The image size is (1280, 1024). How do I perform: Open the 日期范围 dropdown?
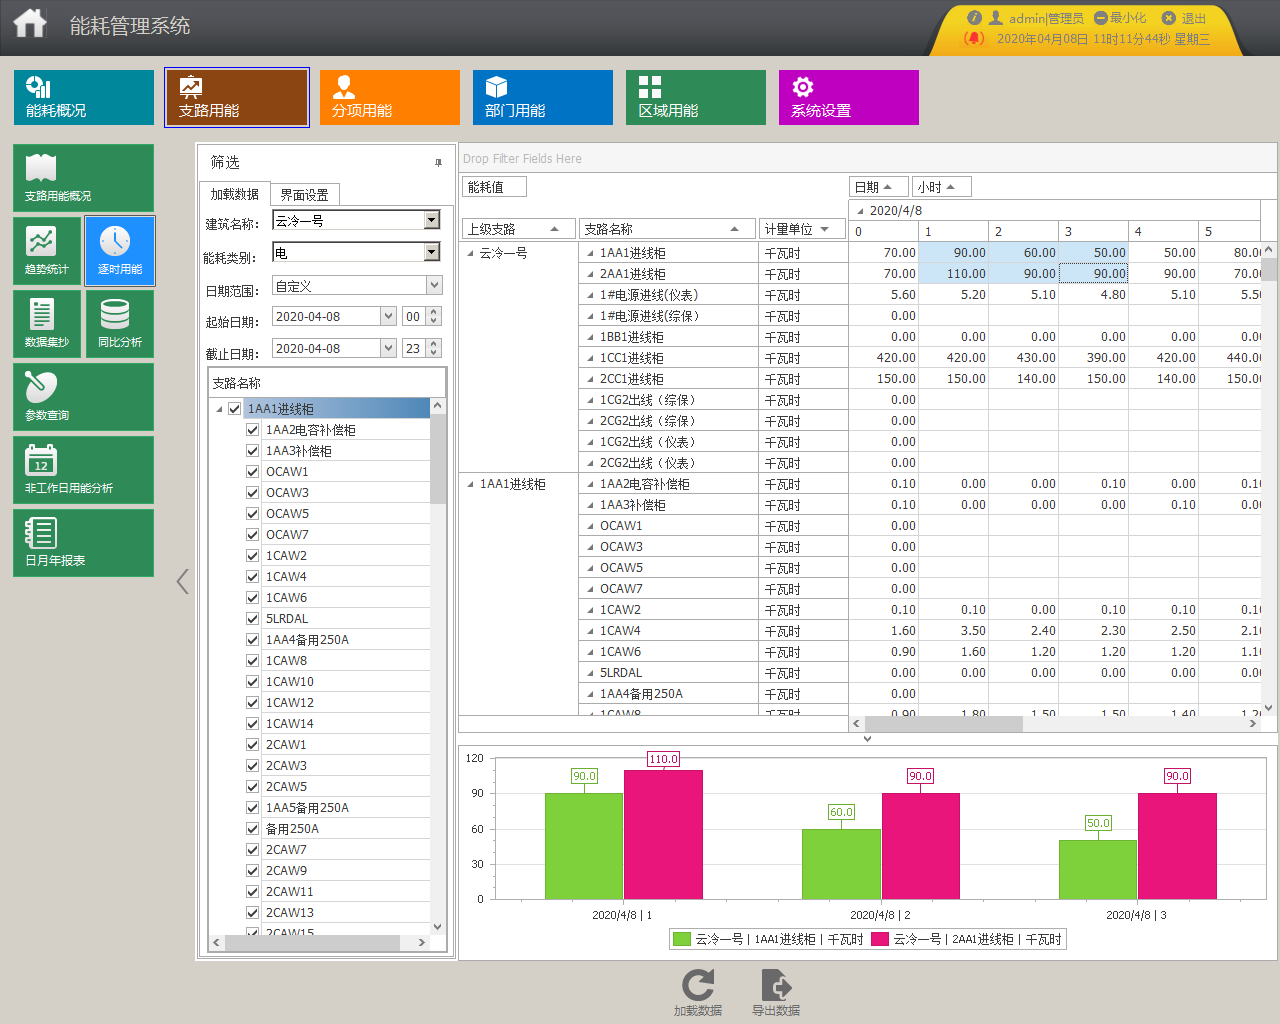pos(434,285)
